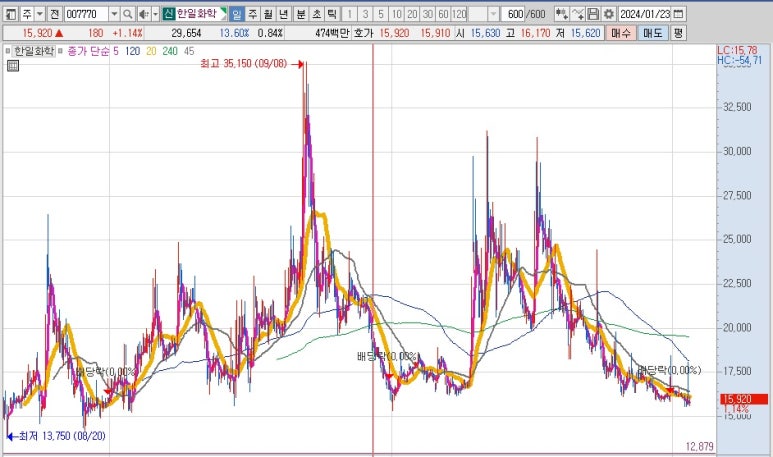Choose the 20 interval button
This screenshot has width=773, height=457.
pos(412,14)
